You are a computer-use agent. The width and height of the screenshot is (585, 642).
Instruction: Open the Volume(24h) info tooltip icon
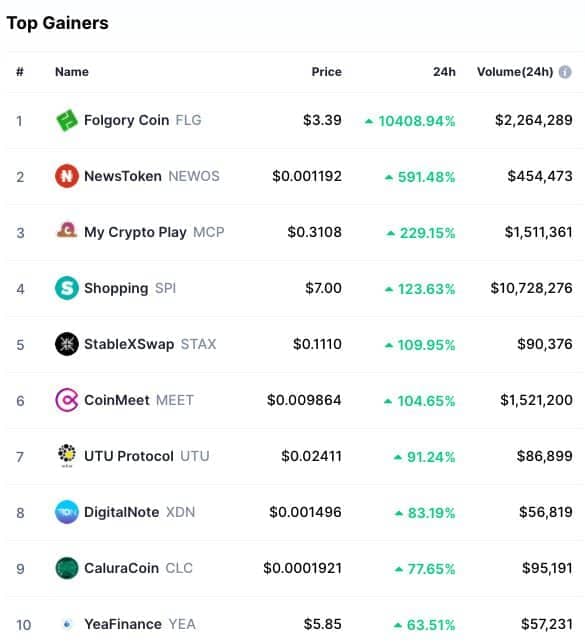[565, 72]
